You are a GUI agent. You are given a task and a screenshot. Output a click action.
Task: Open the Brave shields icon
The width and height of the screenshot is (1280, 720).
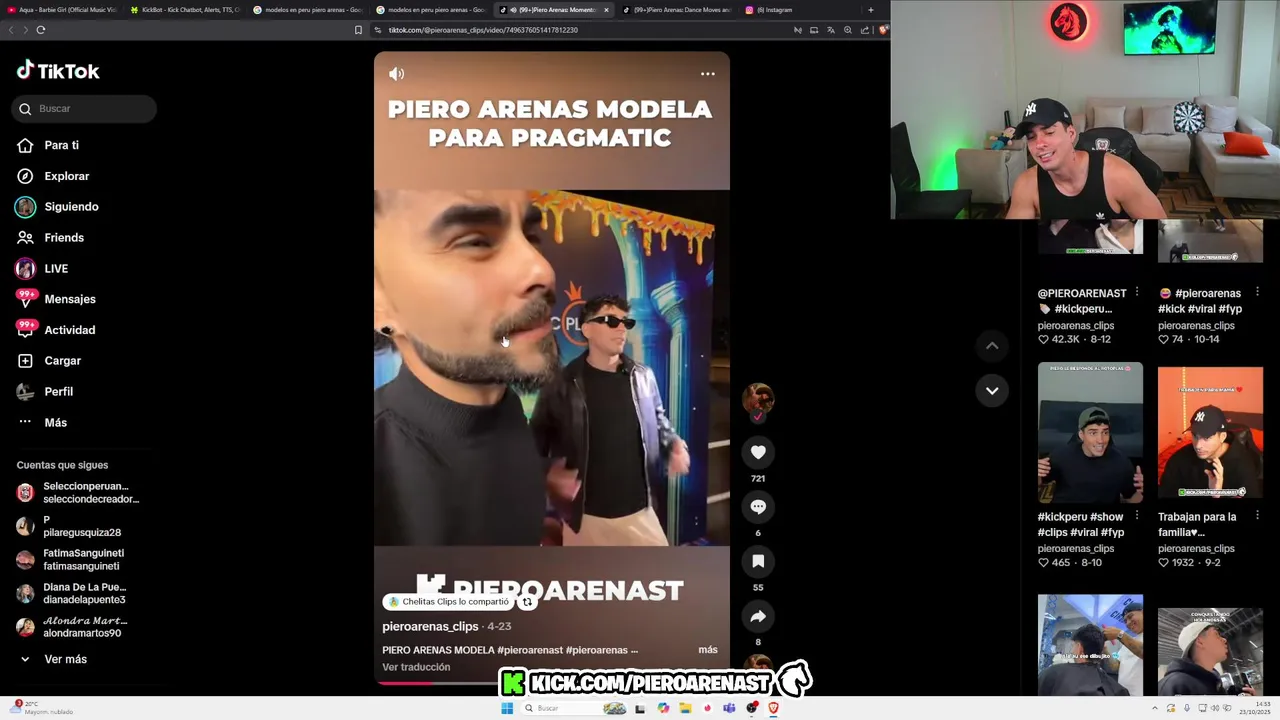click(x=883, y=30)
